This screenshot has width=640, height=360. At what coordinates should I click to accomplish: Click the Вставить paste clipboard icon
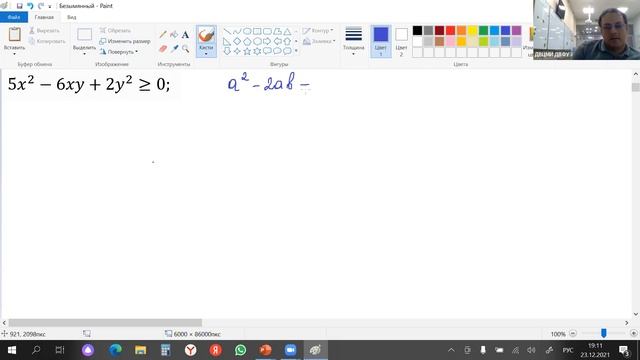[x=14, y=35]
